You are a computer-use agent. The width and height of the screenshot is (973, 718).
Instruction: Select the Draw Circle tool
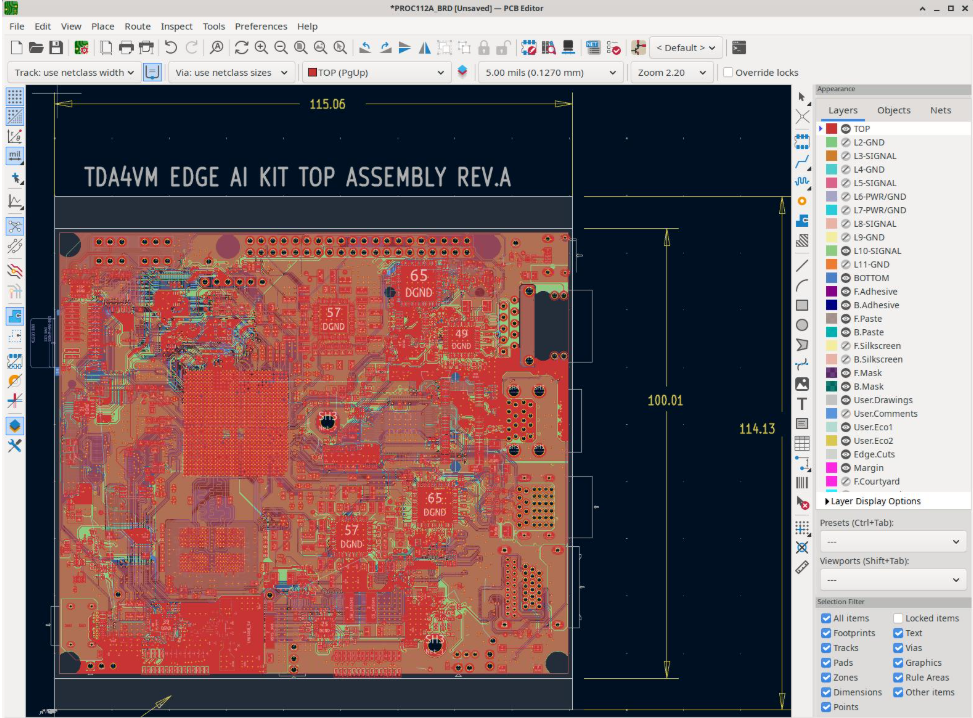pos(802,325)
